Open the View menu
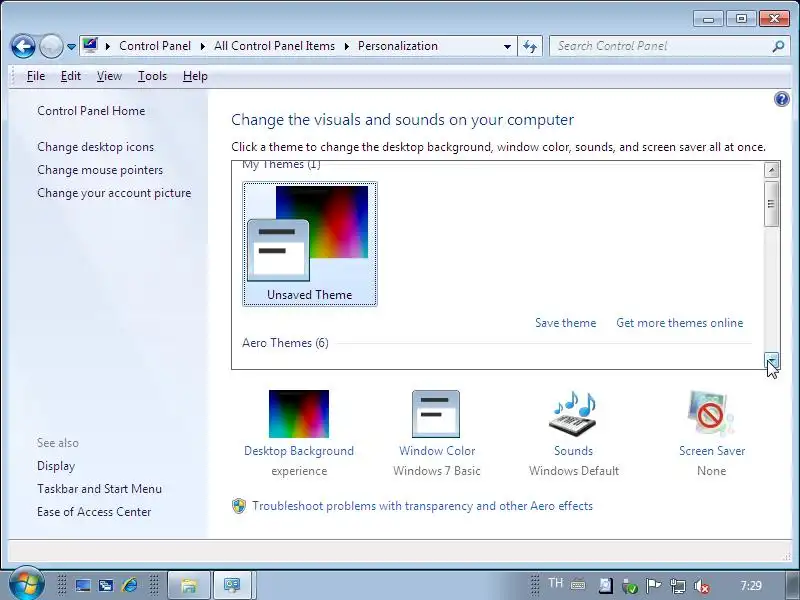The image size is (800, 600). pyautogui.click(x=109, y=76)
